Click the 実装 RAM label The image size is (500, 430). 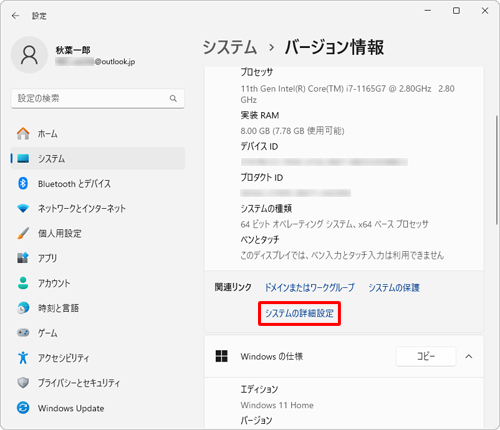click(x=260, y=115)
